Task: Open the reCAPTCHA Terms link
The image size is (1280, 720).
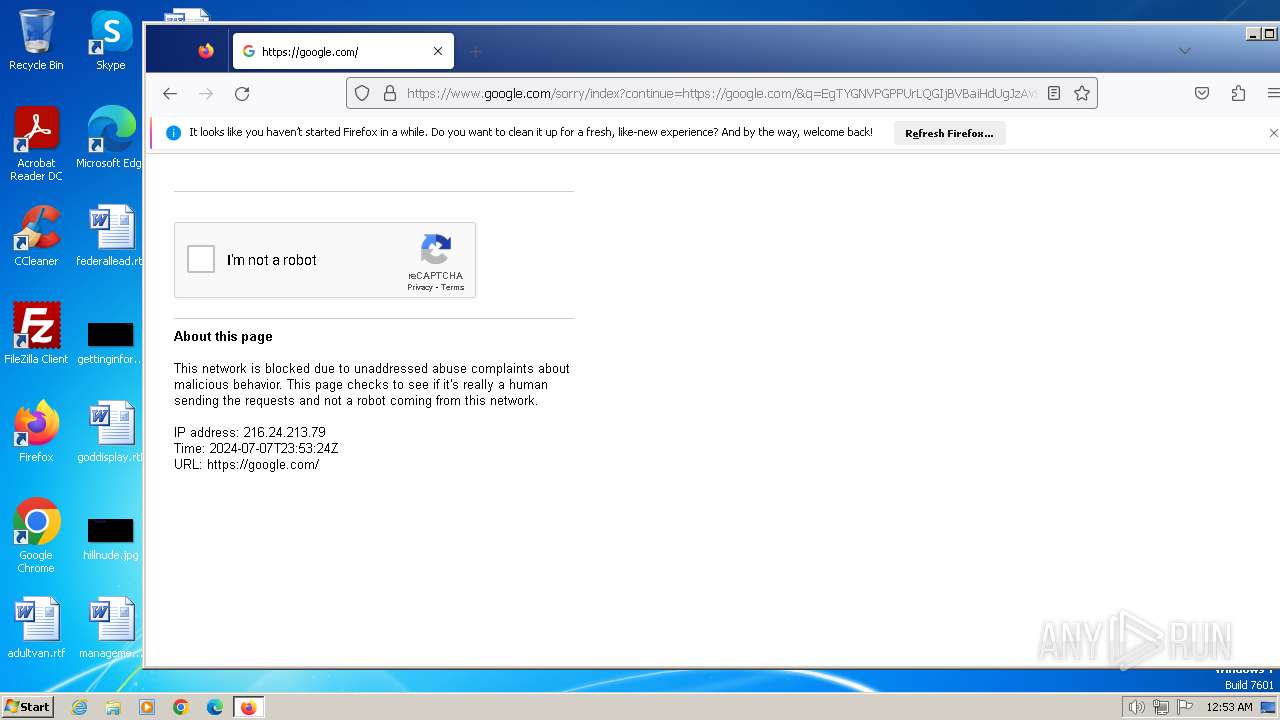Action: pyautogui.click(x=453, y=288)
